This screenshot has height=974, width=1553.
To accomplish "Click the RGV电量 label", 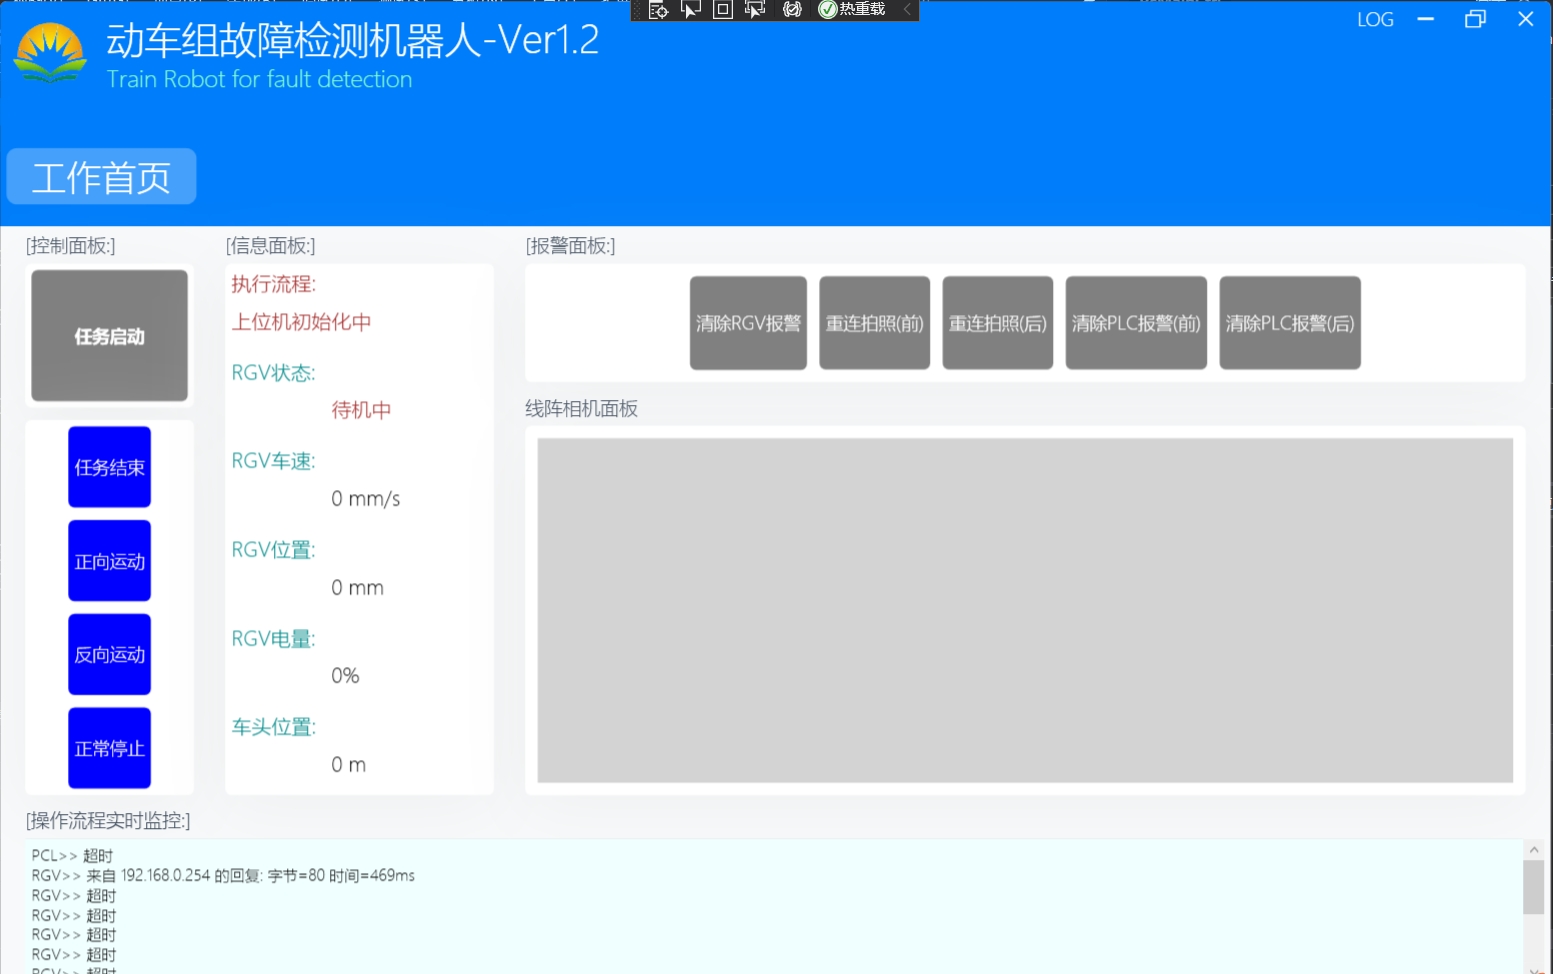I will point(274,638).
